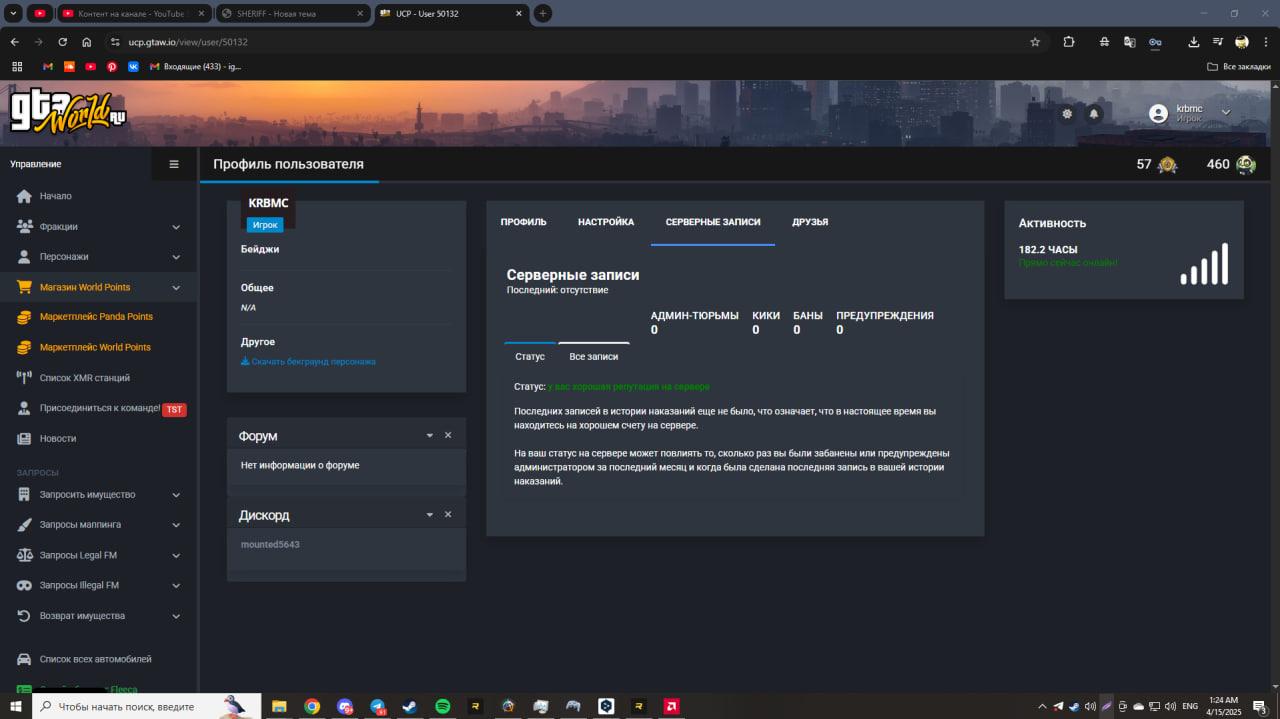The image size is (1280, 719).
Task: Select the Статус sub-tab
Action: 530,356
